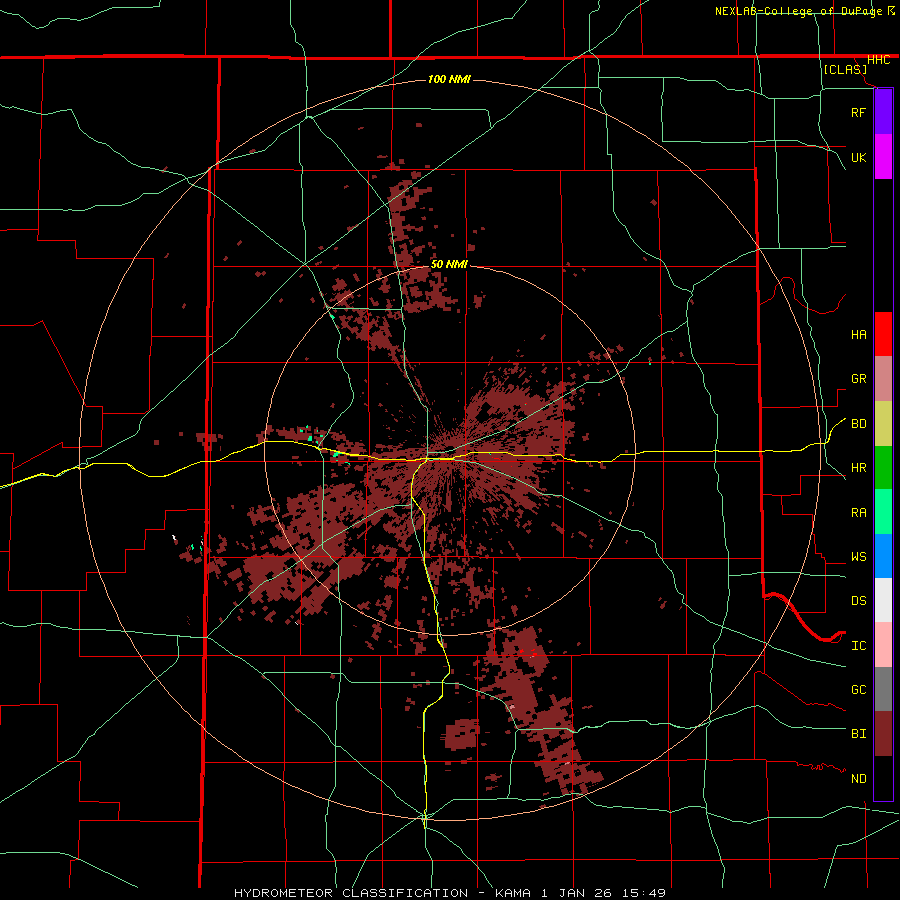Click the DS legend label

(x=858, y=601)
